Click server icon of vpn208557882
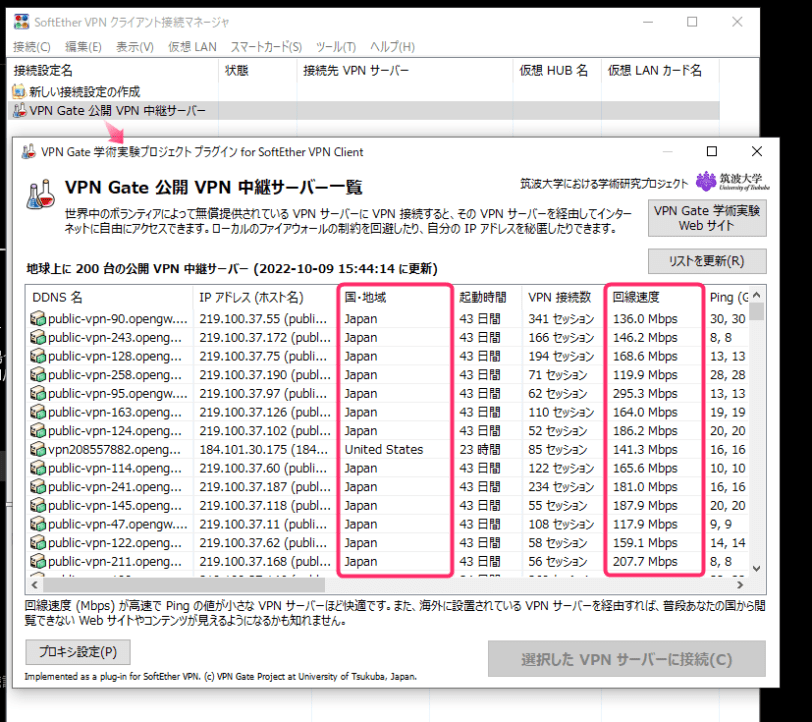The height and width of the screenshot is (722, 812). point(38,449)
